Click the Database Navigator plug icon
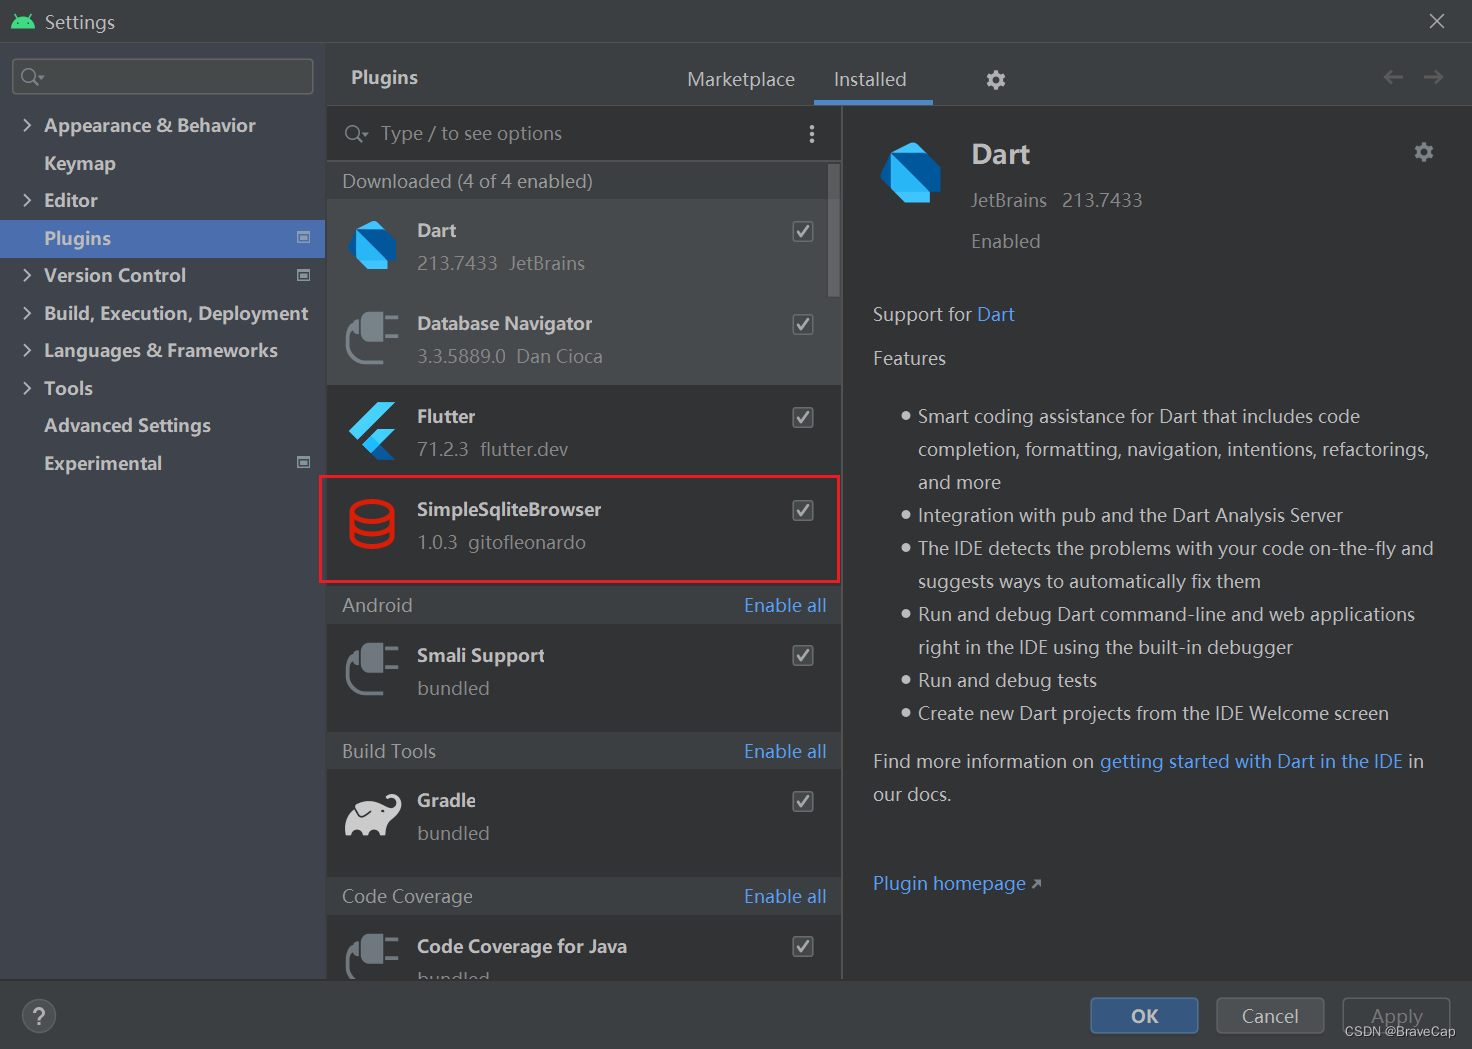 point(372,338)
